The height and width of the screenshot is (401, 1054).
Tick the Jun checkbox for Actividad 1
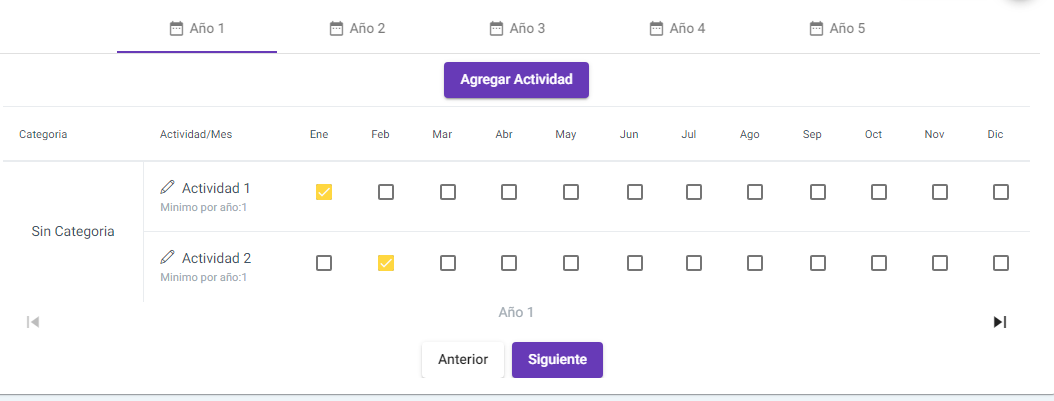pos(635,193)
